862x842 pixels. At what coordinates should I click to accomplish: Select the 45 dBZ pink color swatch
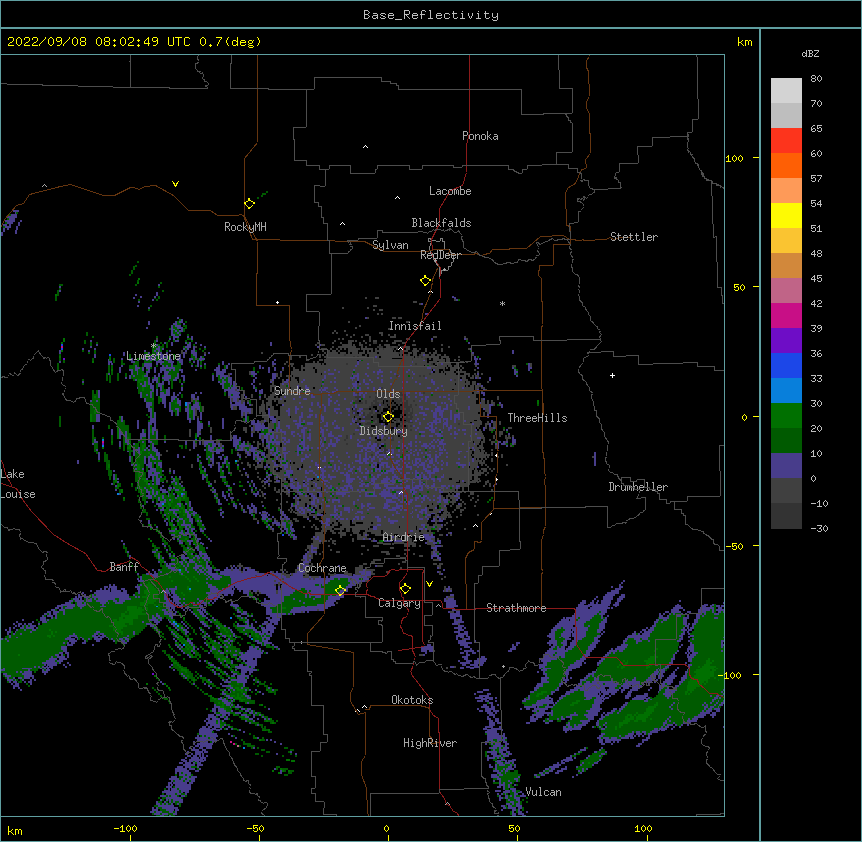tap(786, 291)
